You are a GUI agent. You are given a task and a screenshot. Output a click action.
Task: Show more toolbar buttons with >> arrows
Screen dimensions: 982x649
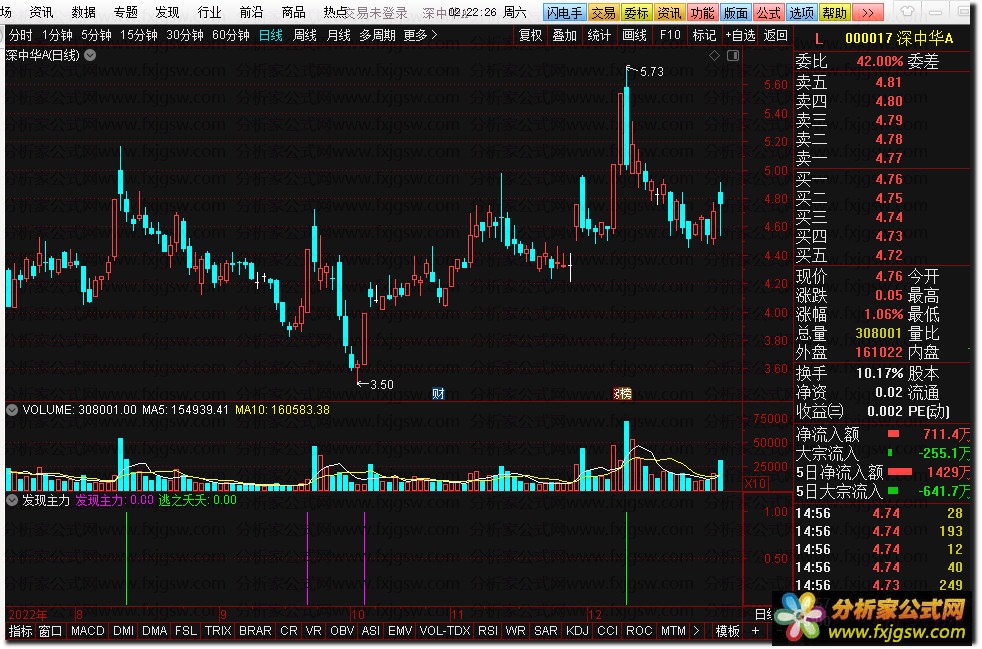[x=867, y=12]
